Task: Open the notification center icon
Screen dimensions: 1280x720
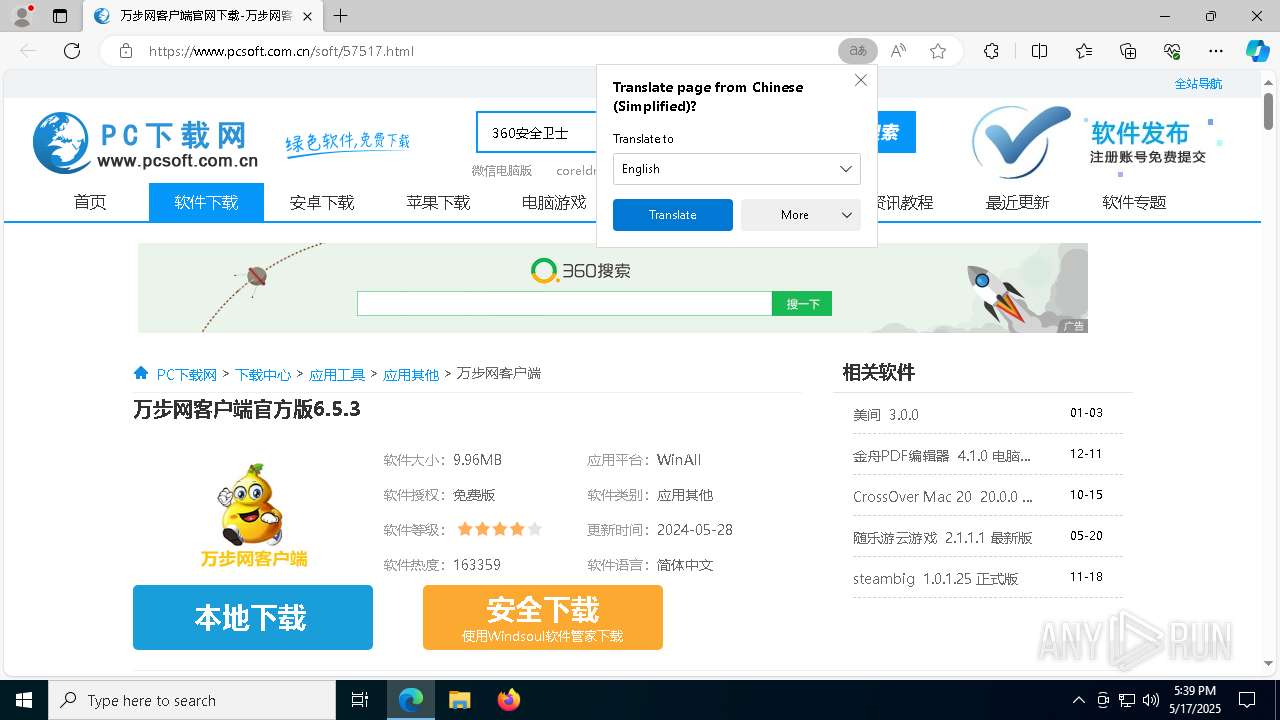Action: pyautogui.click(x=1247, y=700)
